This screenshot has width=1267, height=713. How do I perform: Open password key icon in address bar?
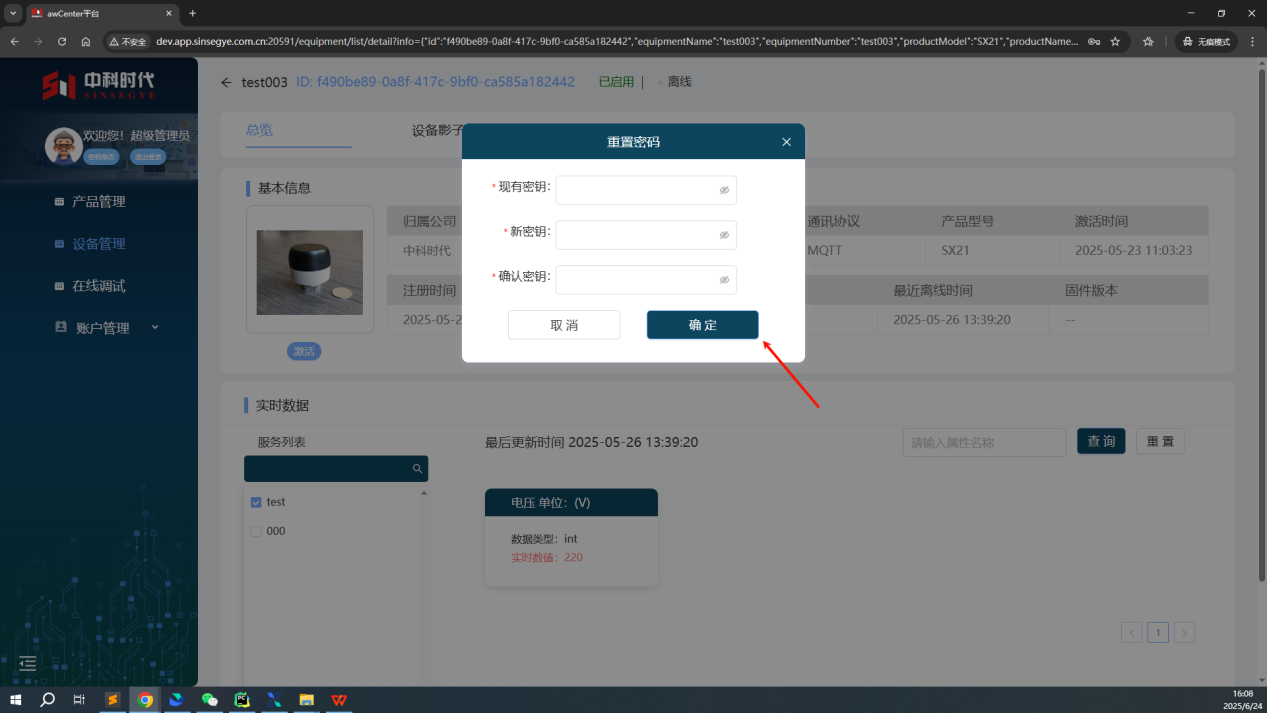pyautogui.click(x=1094, y=42)
